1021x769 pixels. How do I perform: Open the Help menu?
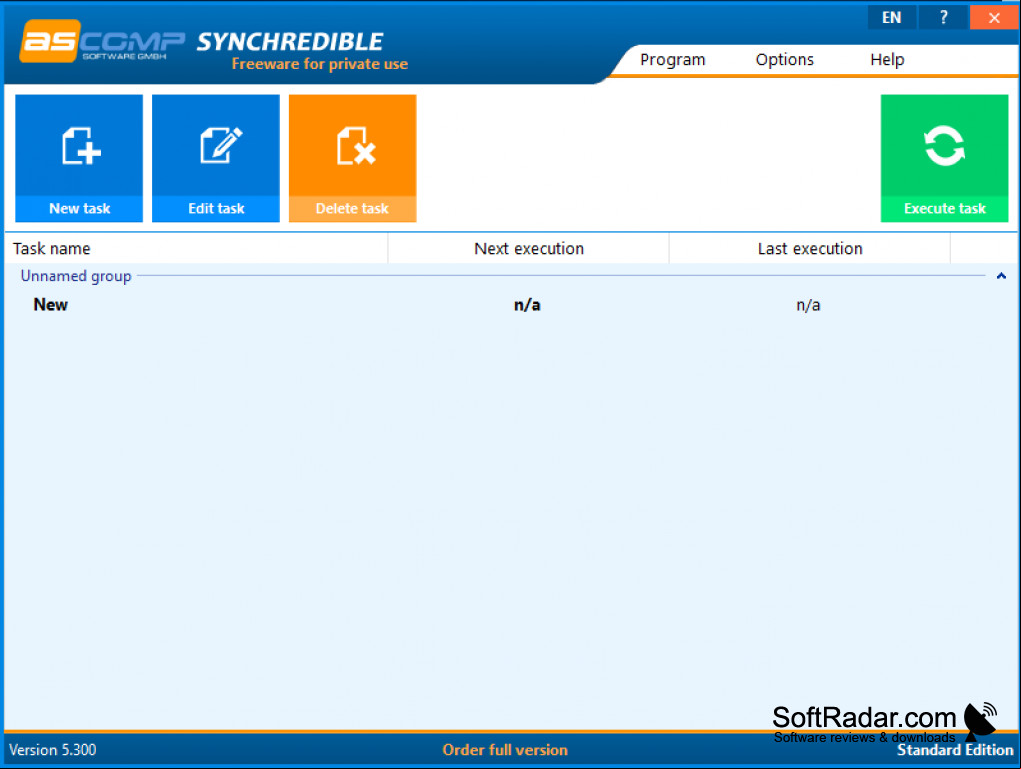(x=887, y=60)
